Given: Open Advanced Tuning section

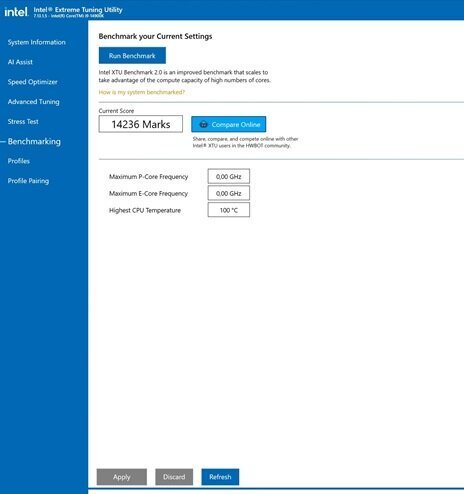Looking at the screenshot, I should point(34,102).
